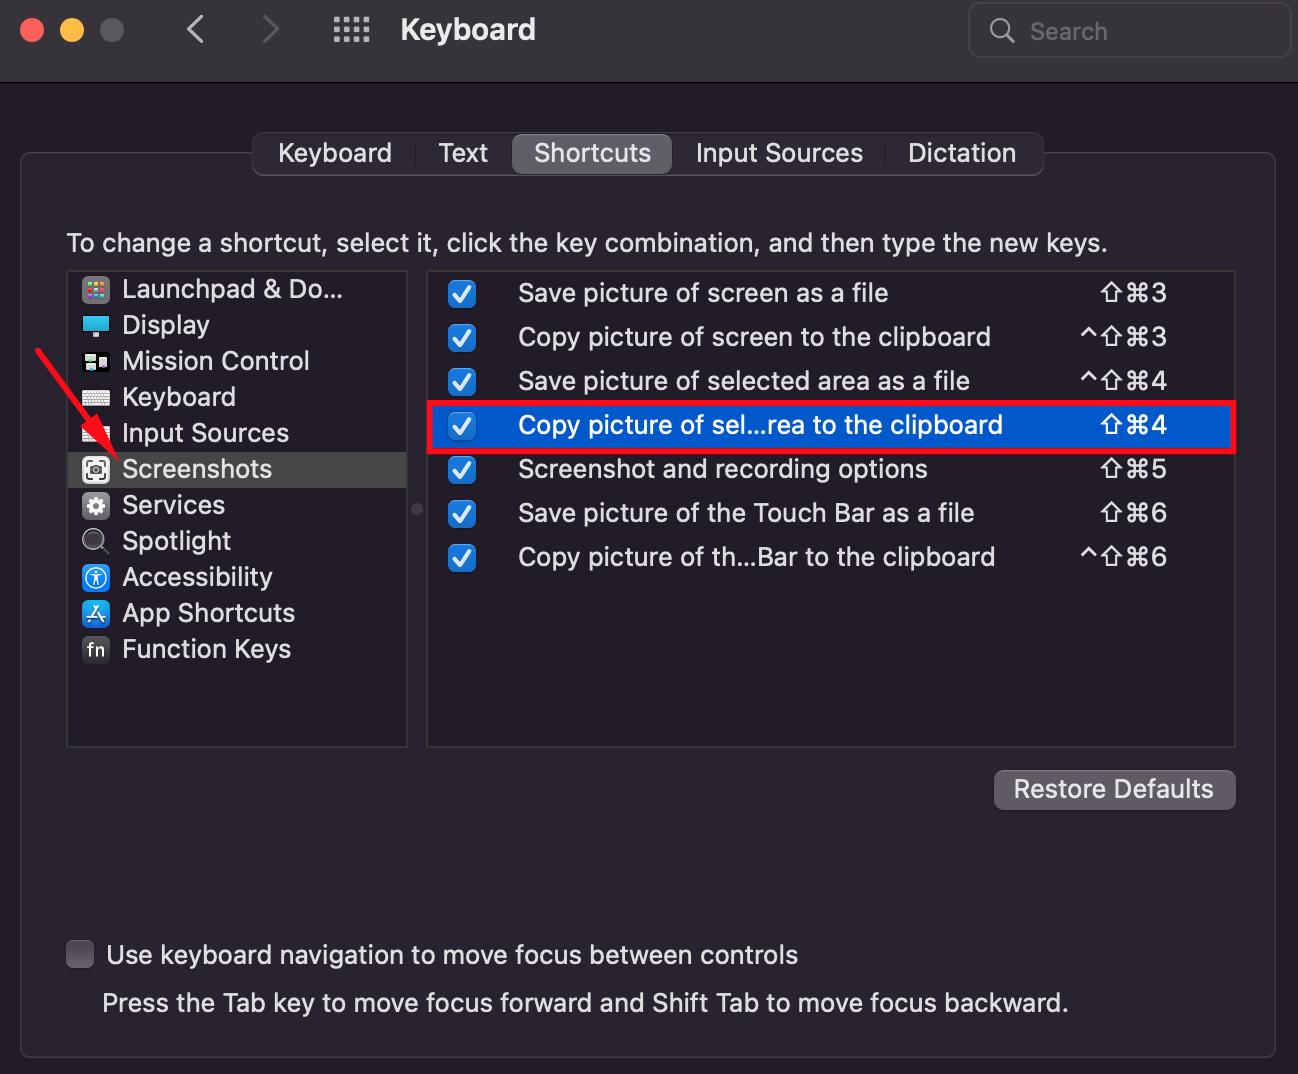Viewport: 1298px width, 1074px height.
Task: Uncheck 'Save picture of screen as a file'
Action: pos(461,293)
